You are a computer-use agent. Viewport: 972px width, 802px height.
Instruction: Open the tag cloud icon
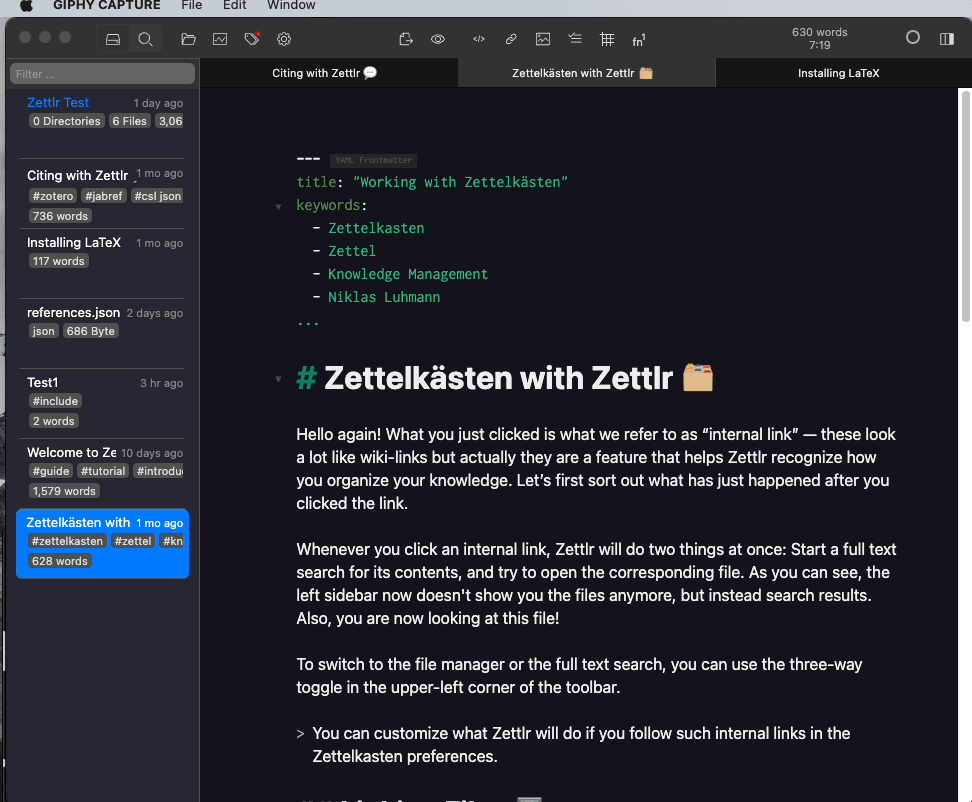(x=252, y=39)
